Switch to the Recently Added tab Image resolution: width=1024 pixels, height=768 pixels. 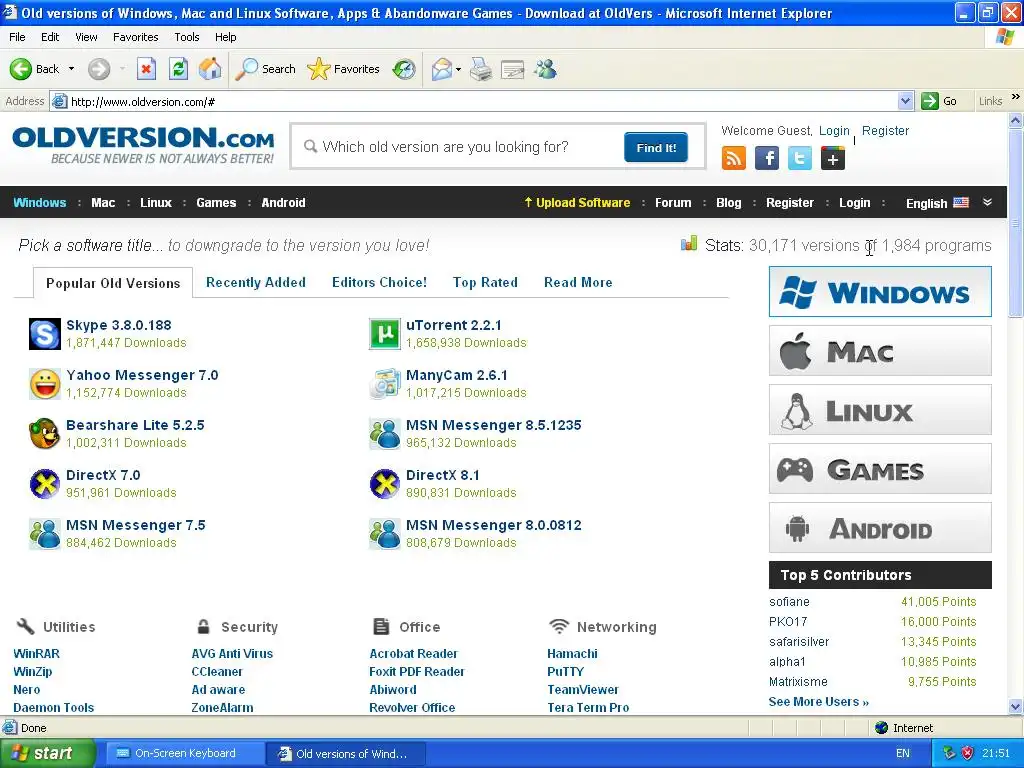tap(255, 282)
